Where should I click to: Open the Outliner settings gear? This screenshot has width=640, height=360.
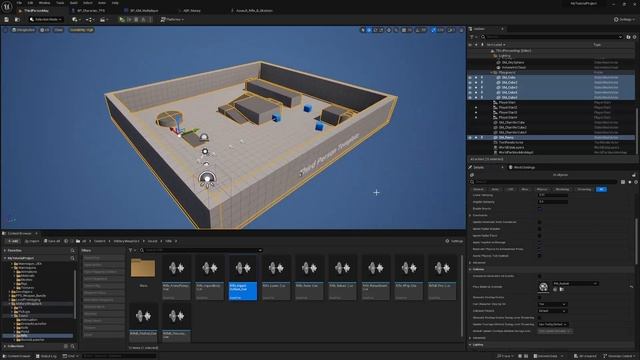pos(634,37)
